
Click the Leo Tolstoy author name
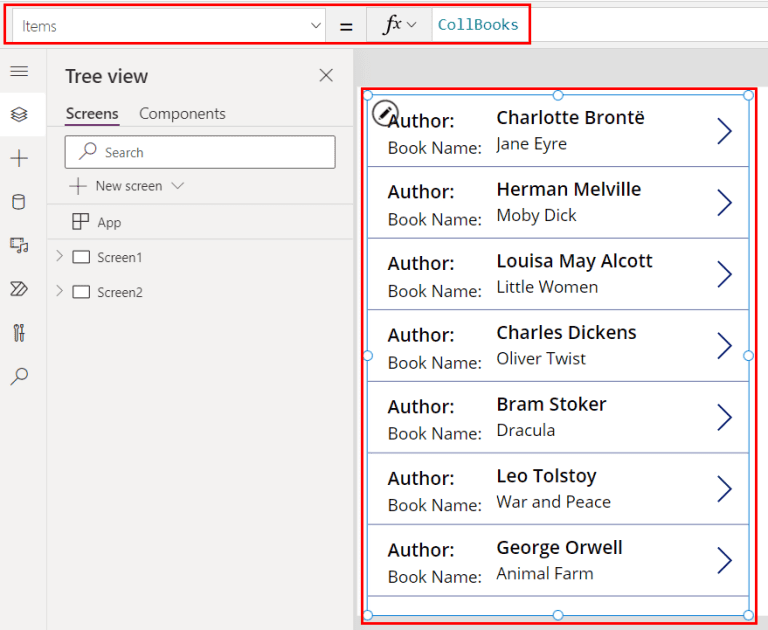546,476
